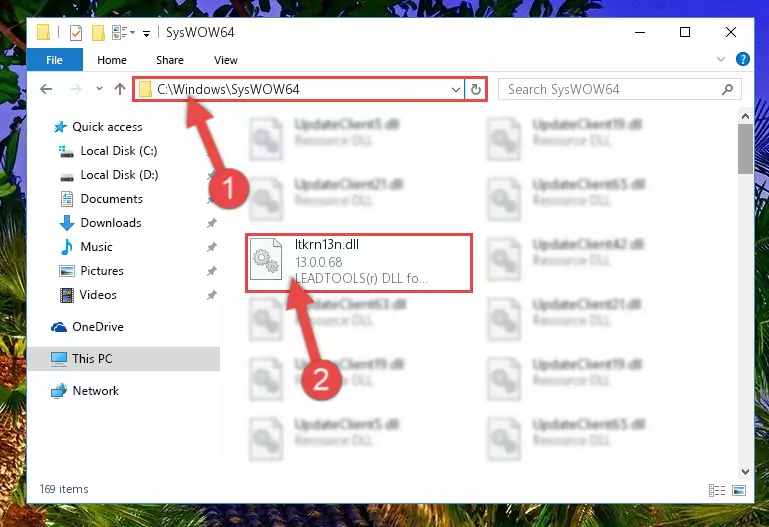Refresh the SysWOW64 folder view

[x=476, y=89]
